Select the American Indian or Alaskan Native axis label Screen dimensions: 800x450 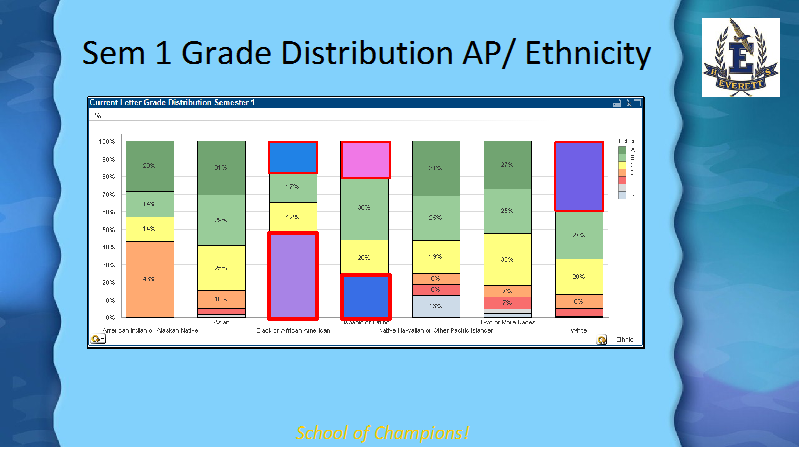tap(150, 331)
